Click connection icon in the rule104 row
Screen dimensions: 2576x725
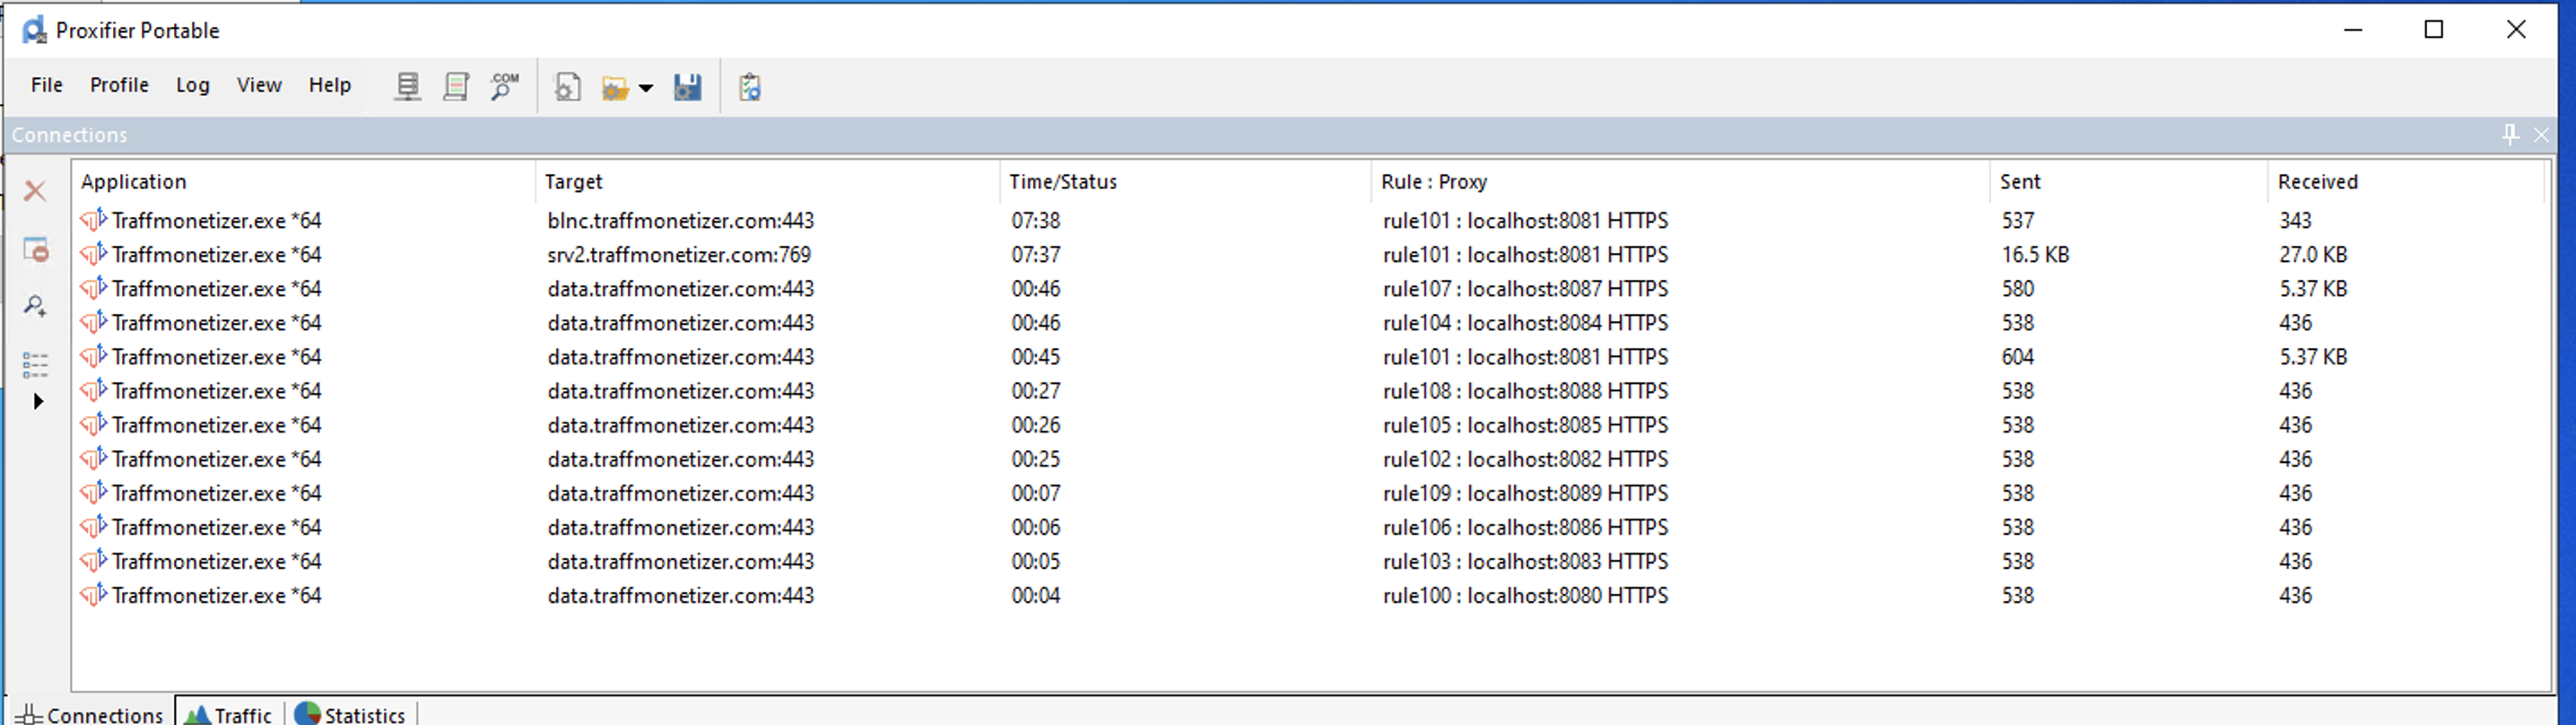tap(93, 322)
